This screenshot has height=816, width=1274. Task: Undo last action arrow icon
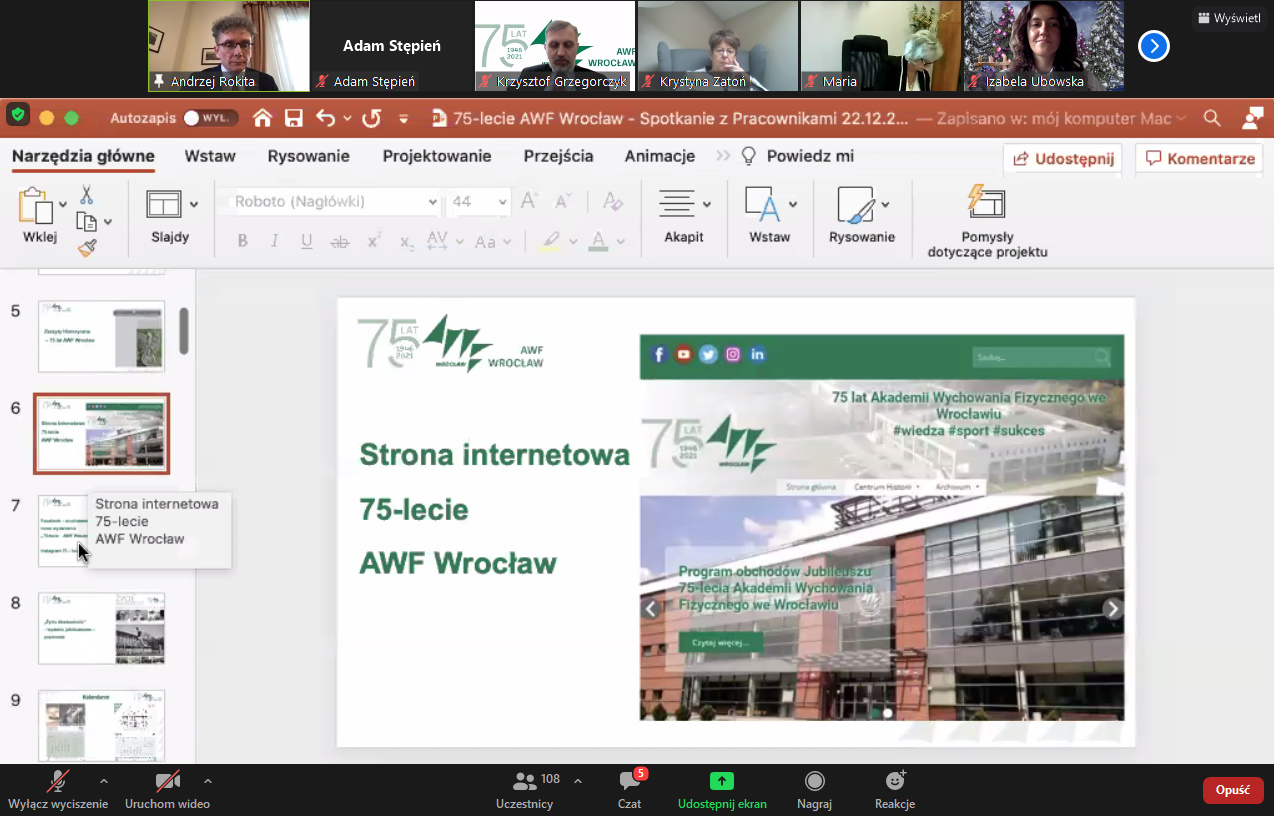coord(325,118)
